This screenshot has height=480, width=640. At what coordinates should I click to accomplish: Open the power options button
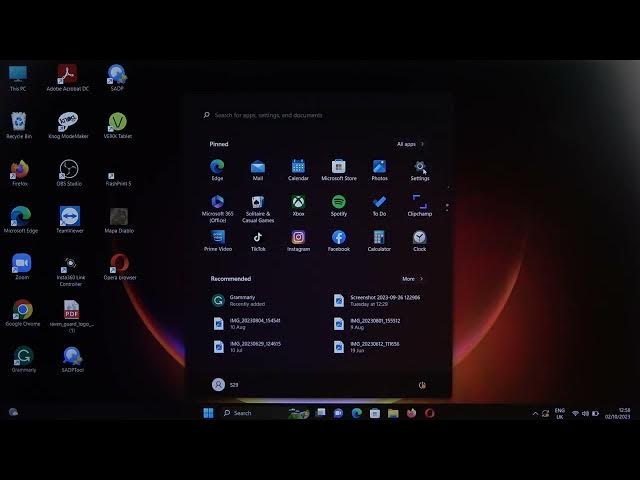click(x=422, y=385)
